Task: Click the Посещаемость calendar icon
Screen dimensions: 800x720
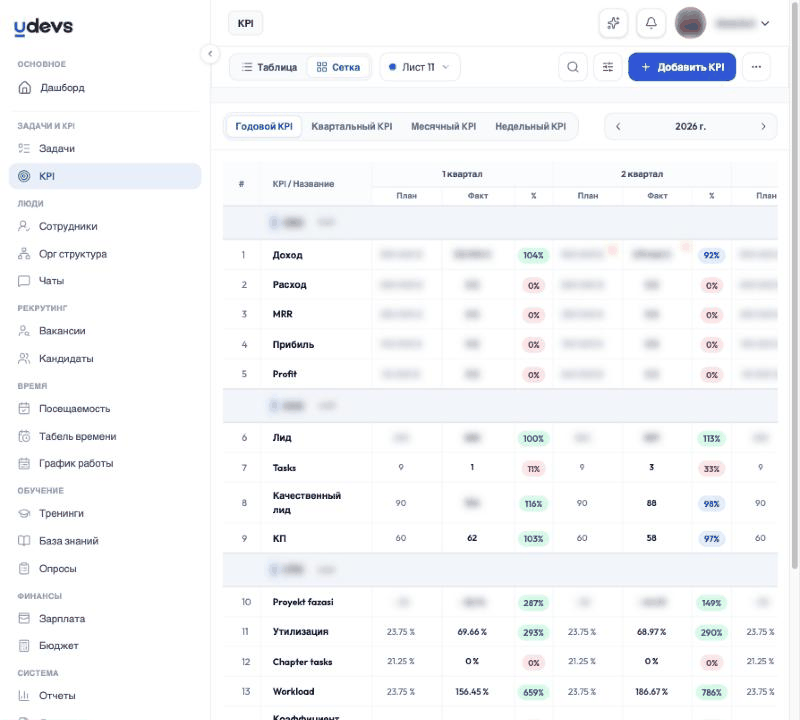Action: pyautogui.click(x=24, y=408)
